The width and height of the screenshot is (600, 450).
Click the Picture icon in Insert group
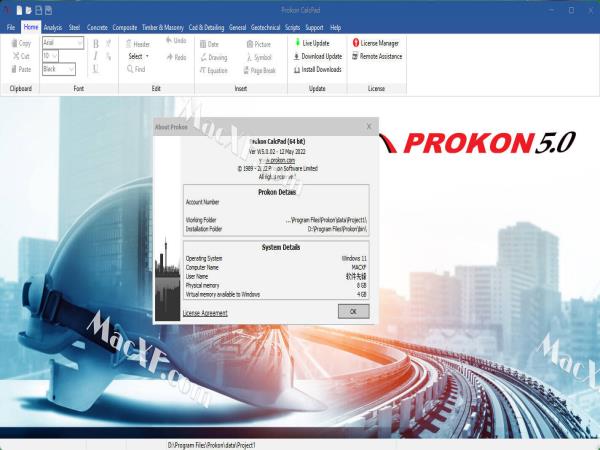pos(250,44)
